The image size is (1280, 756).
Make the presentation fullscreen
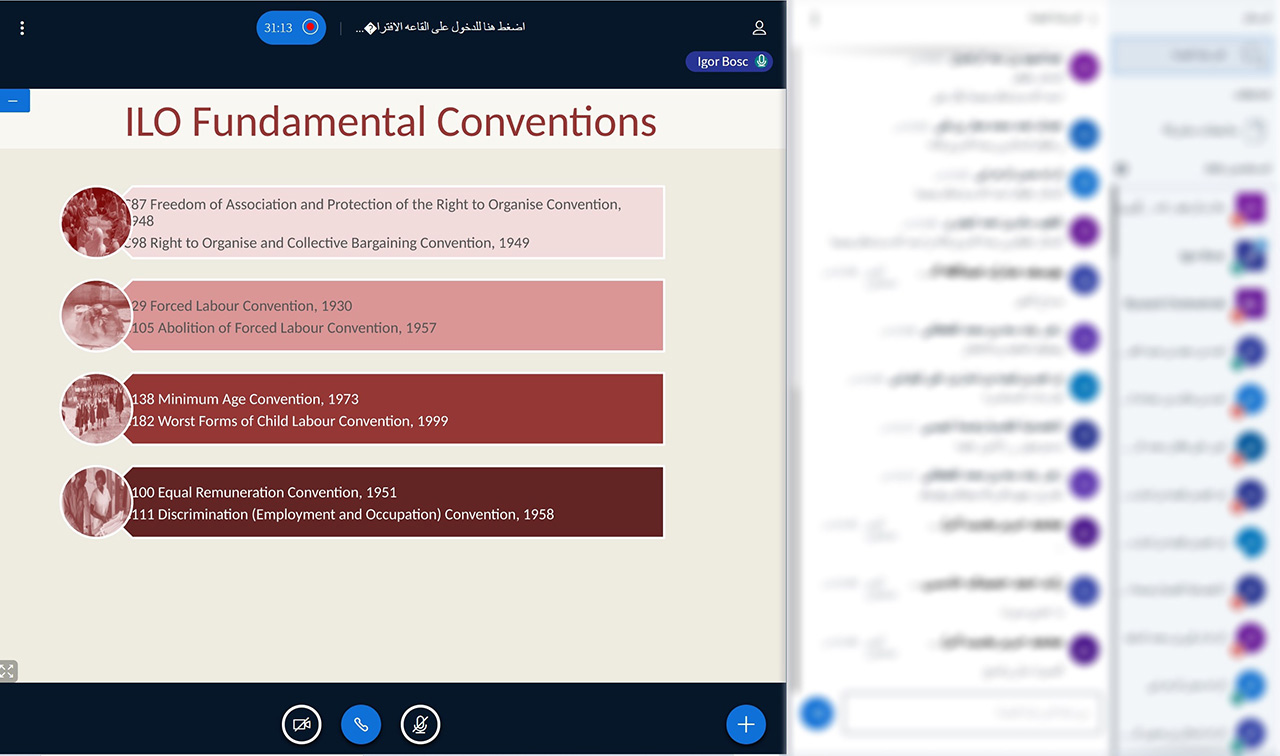tap(8, 671)
